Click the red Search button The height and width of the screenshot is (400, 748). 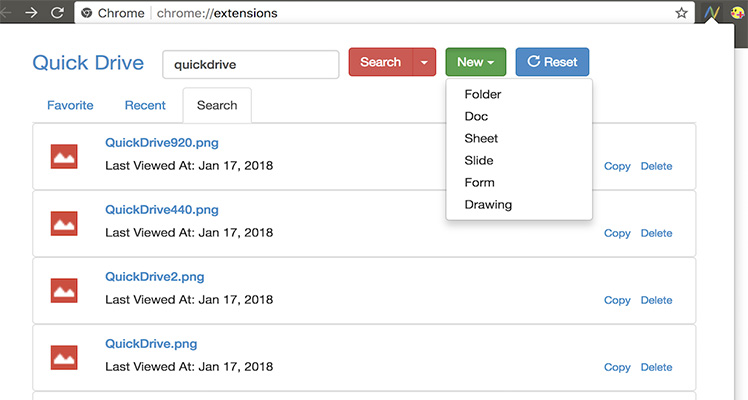coord(380,62)
